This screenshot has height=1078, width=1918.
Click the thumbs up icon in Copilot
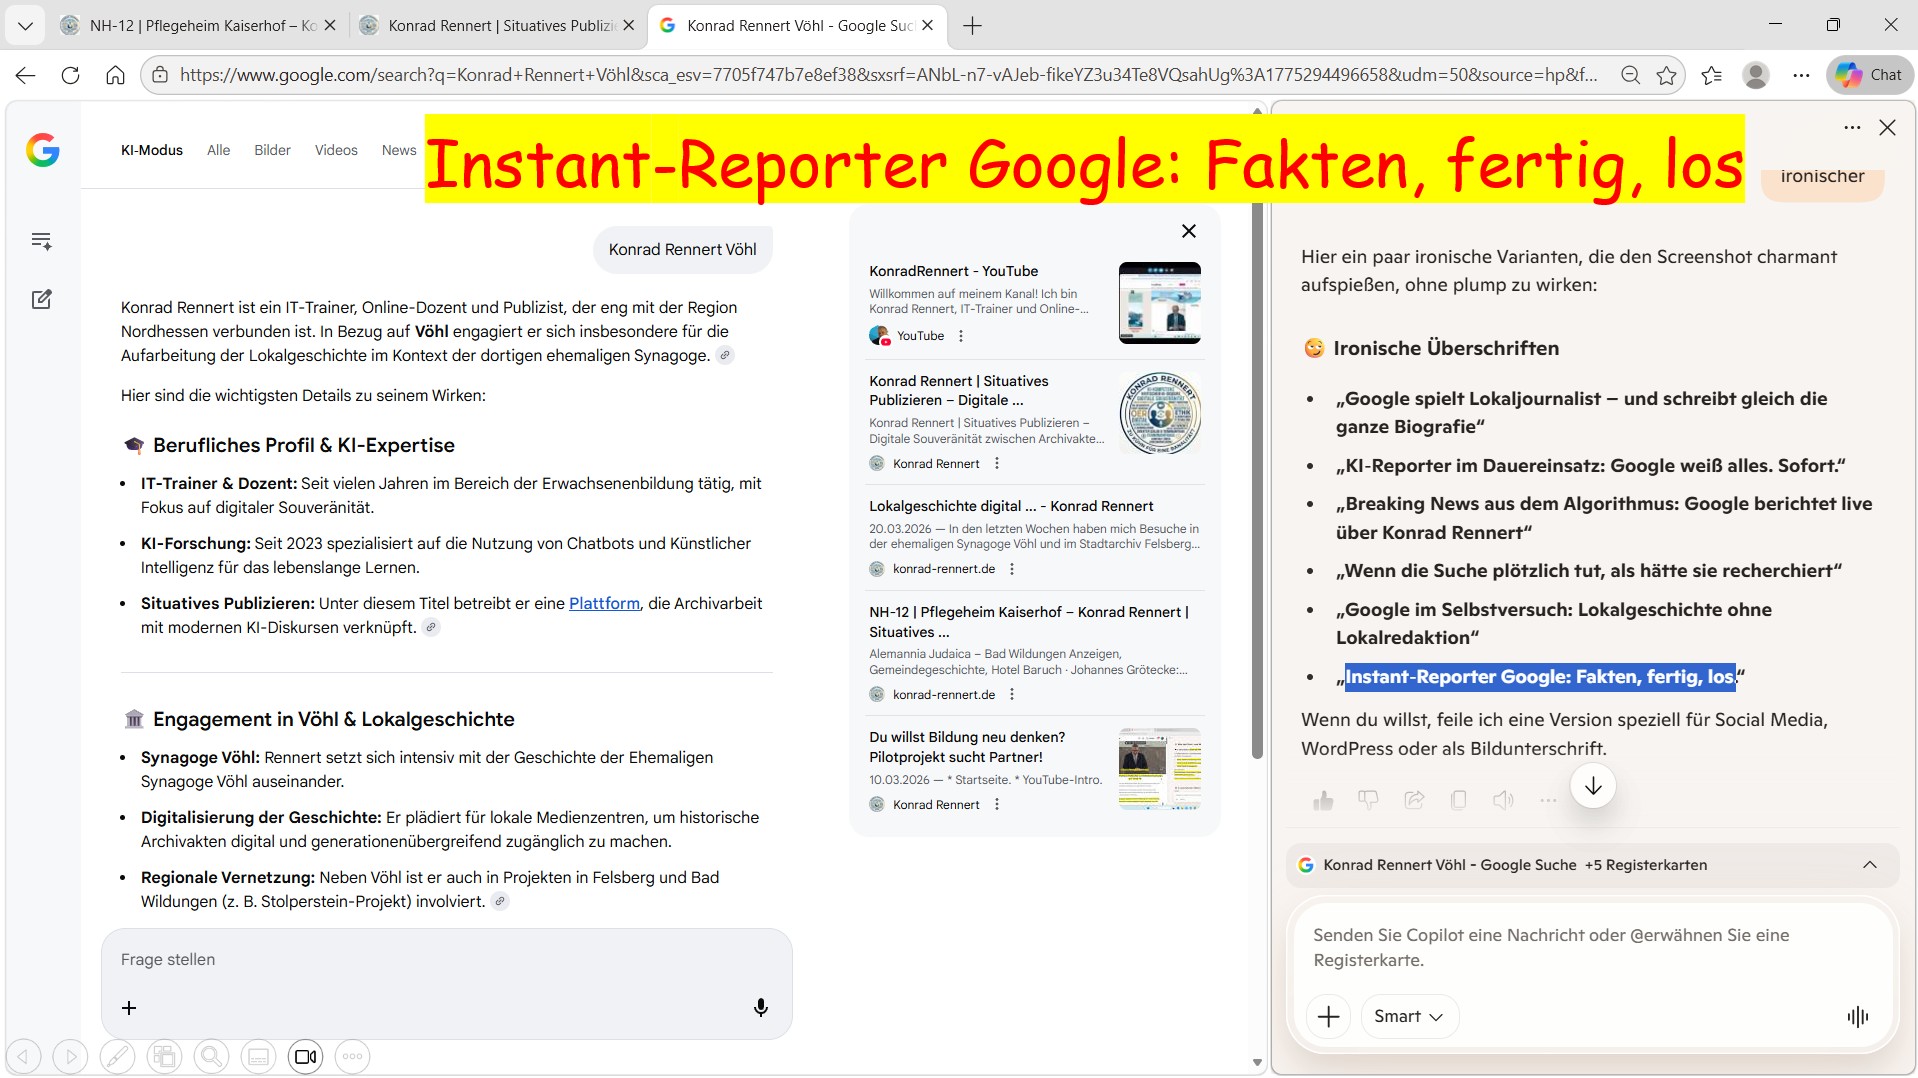[1323, 800]
